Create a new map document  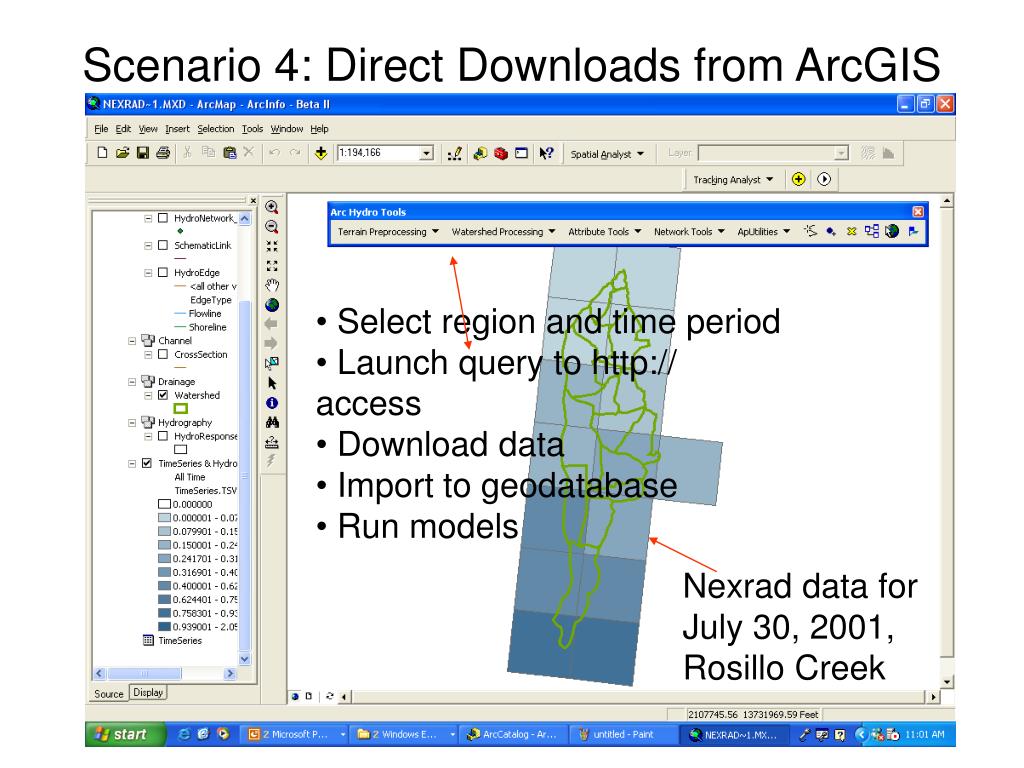click(103, 153)
